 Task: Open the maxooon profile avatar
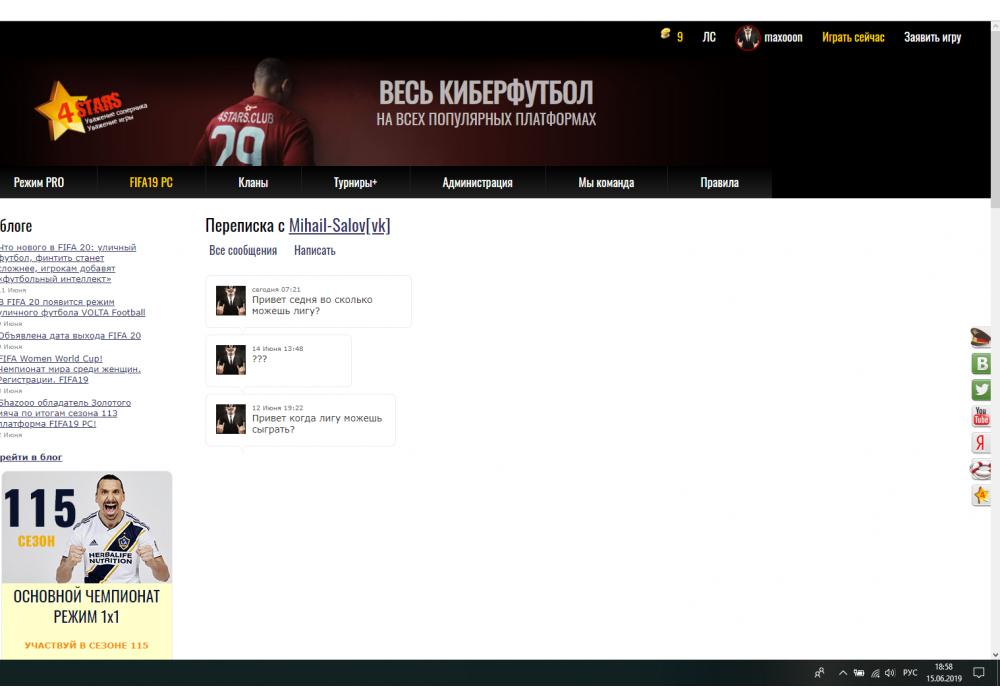click(747, 38)
